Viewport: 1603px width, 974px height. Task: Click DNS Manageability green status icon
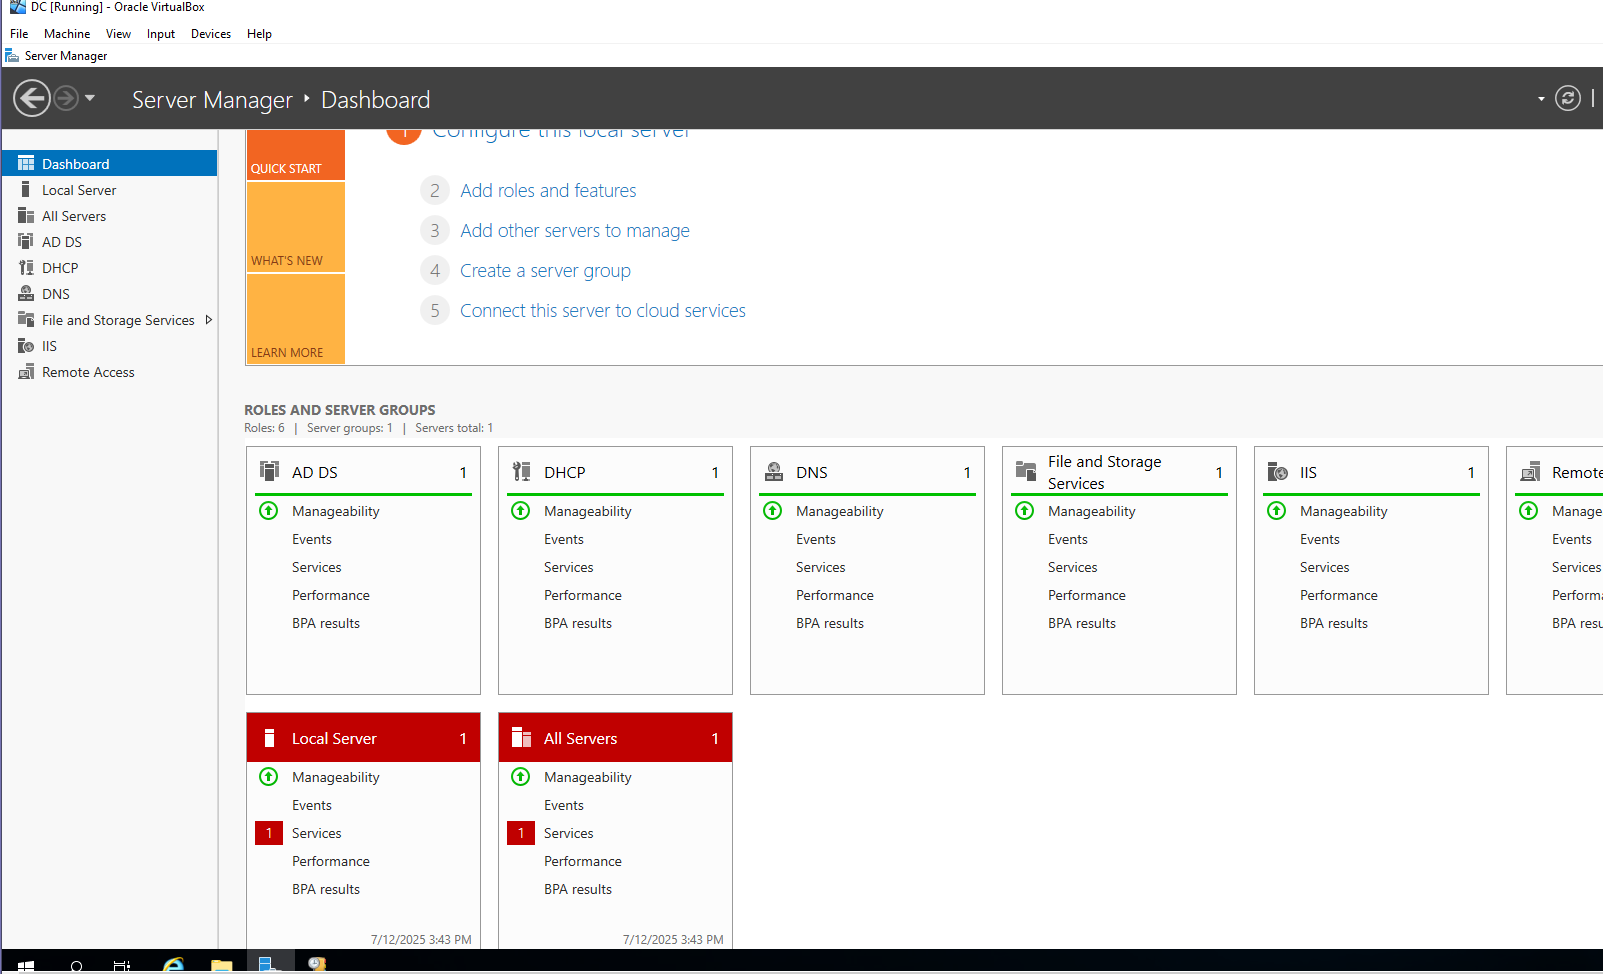[x=773, y=511]
